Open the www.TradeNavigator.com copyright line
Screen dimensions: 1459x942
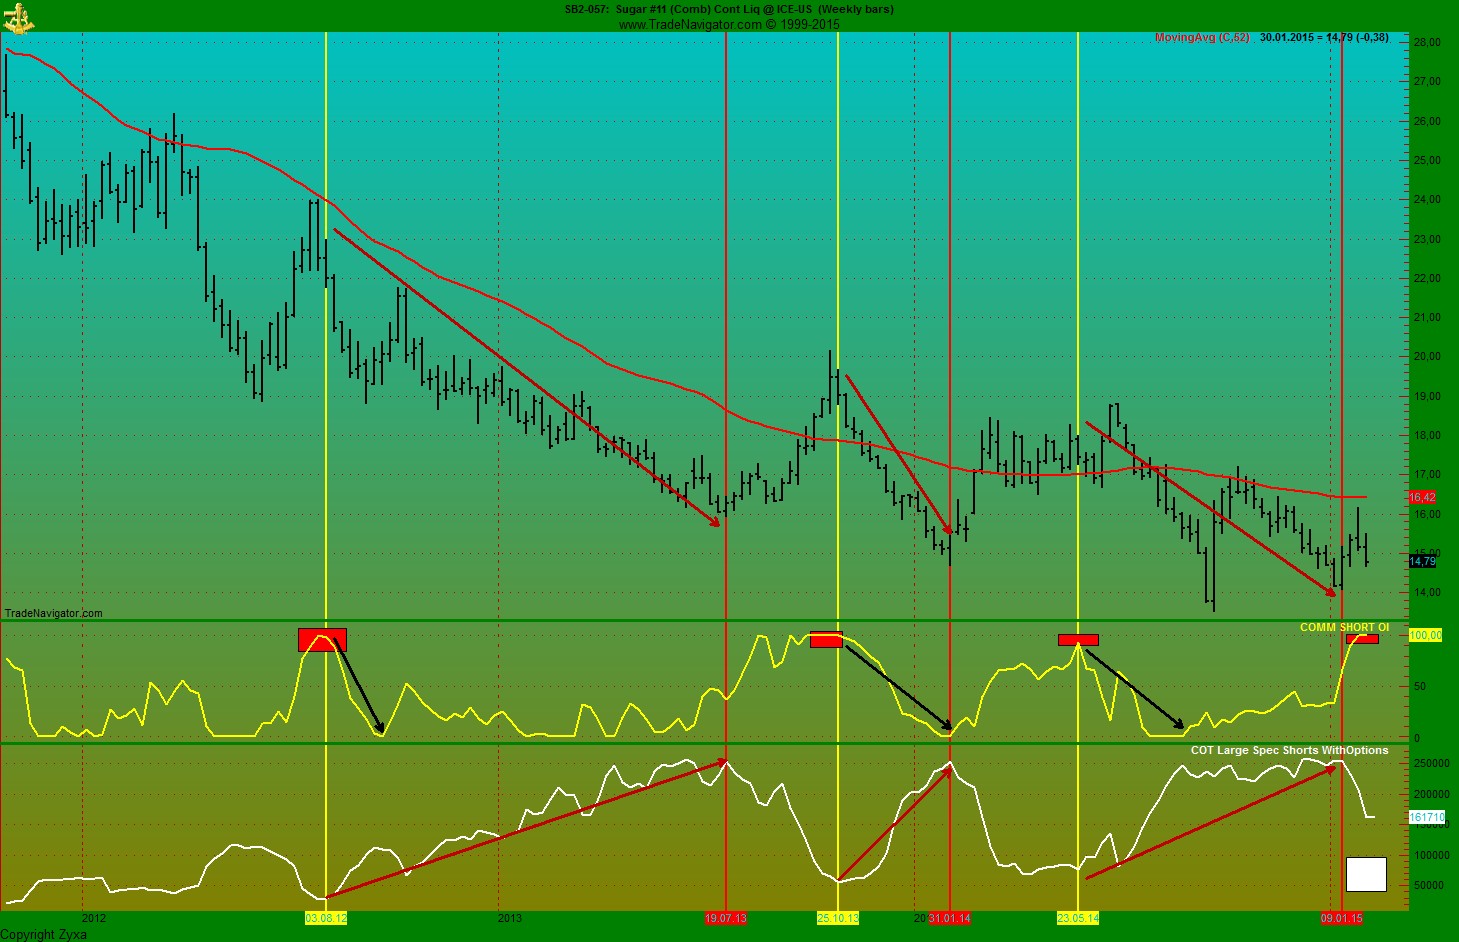[x=729, y=24]
